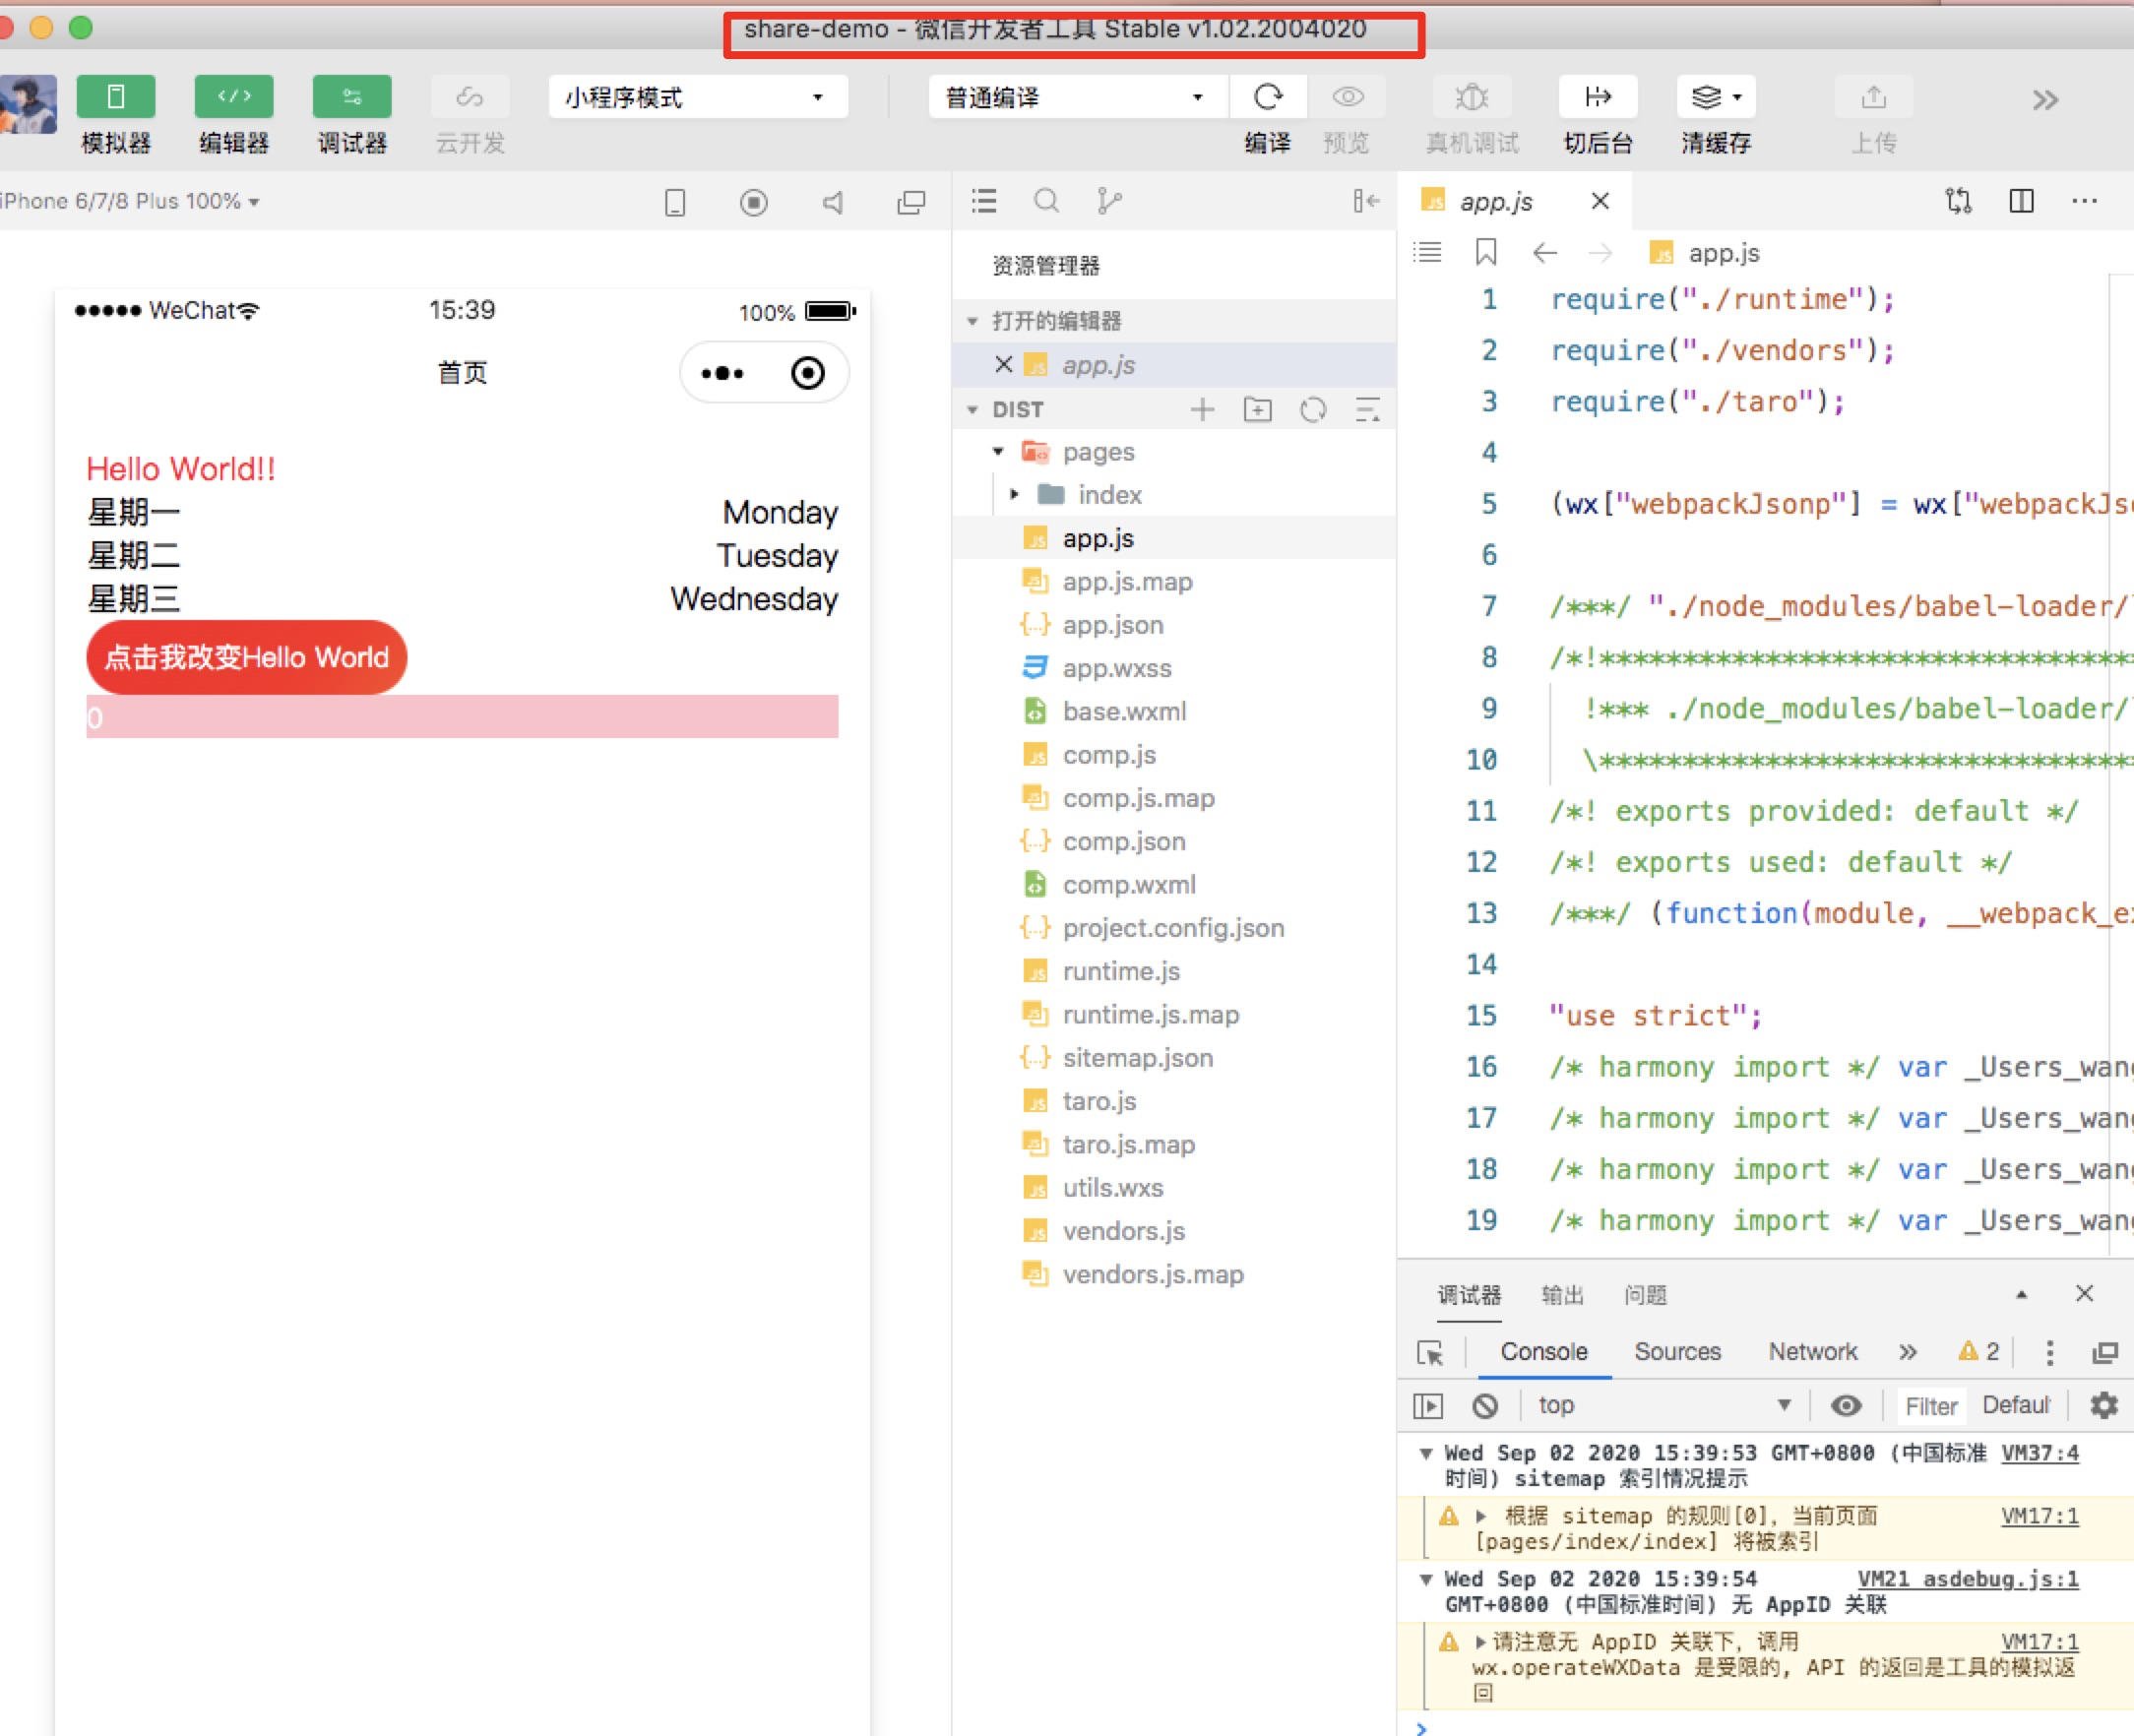Viewport: 2134px width, 1736px height.
Task: Open the source control branch icon
Action: tap(1108, 201)
